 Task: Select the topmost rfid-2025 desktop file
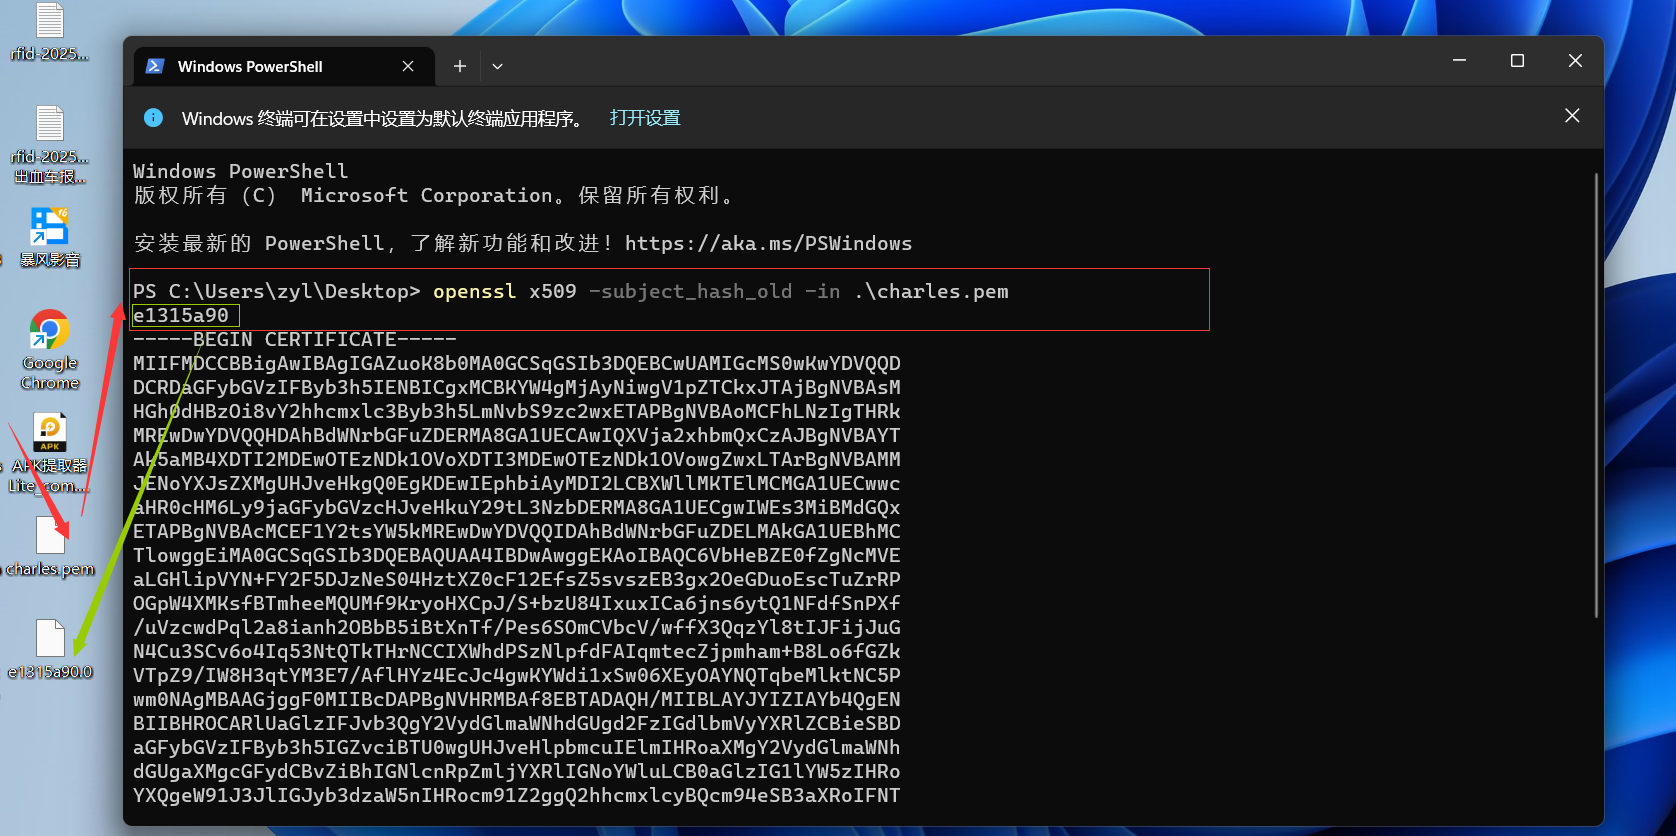[50, 32]
